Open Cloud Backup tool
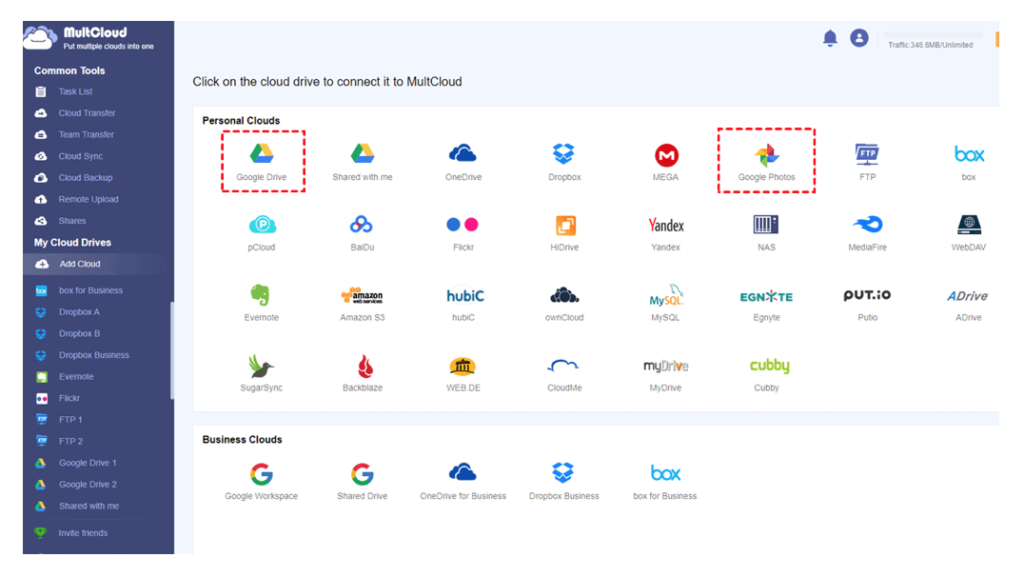 pos(85,178)
